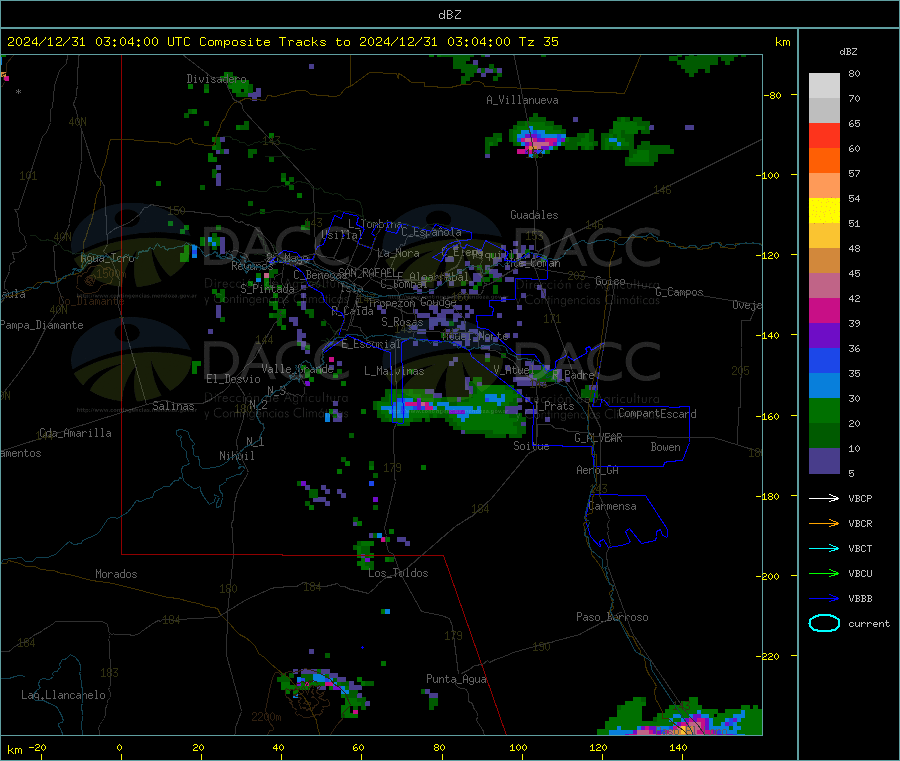Click the 'Cda_Amarilla' map label

pos(75,433)
